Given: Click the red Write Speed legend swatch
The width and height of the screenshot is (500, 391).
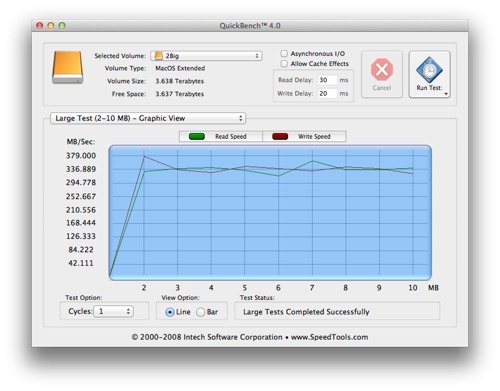Looking at the screenshot, I should click(x=280, y=136).
